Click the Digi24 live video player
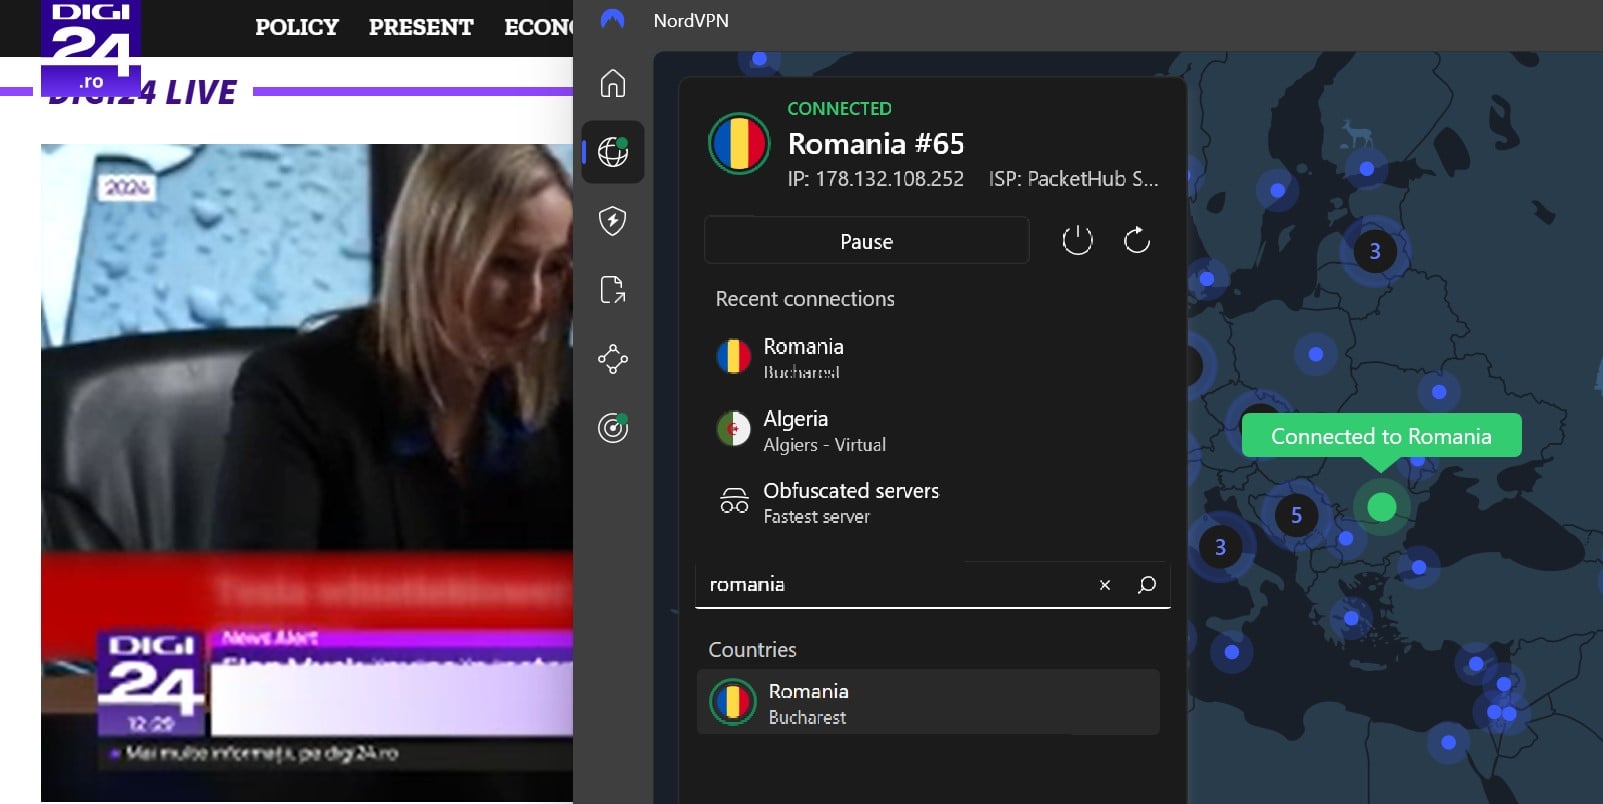The width and height of the screenshot is (1603, 804). click(307, 472)
